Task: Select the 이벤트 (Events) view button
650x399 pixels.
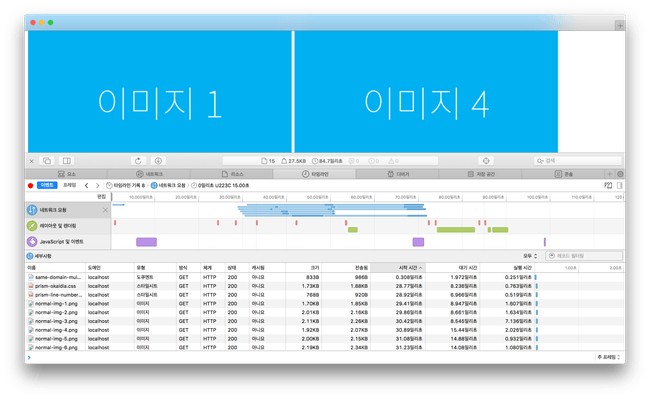Action: (x=47, y=185)
